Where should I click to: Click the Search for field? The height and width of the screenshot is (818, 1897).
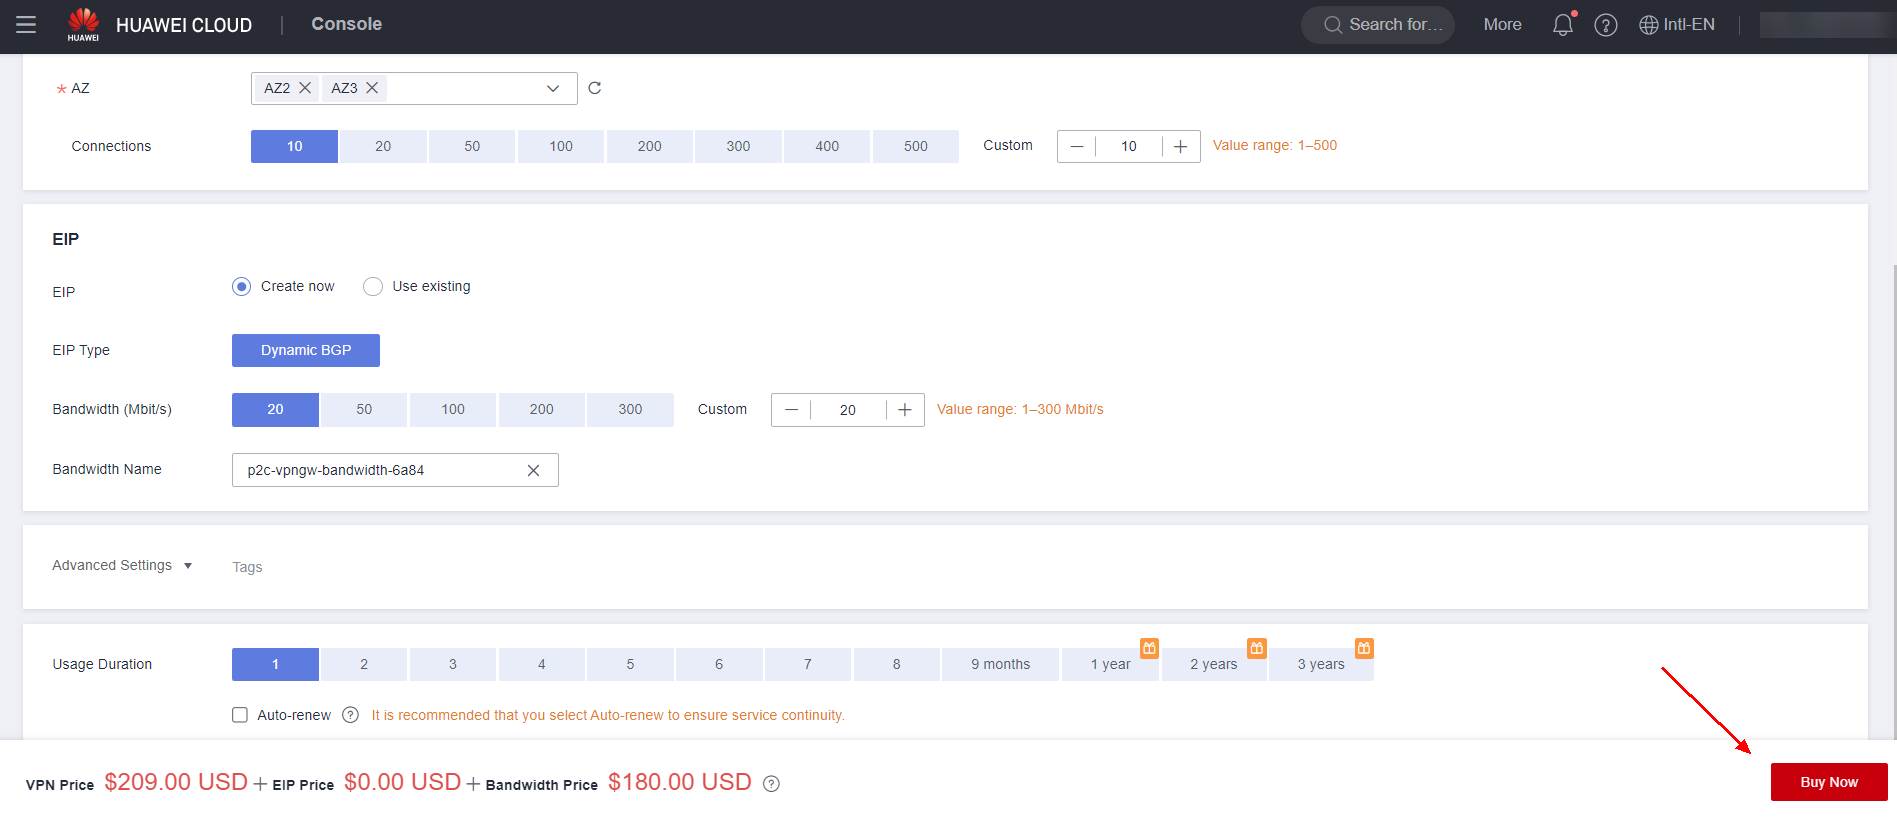1378,25
